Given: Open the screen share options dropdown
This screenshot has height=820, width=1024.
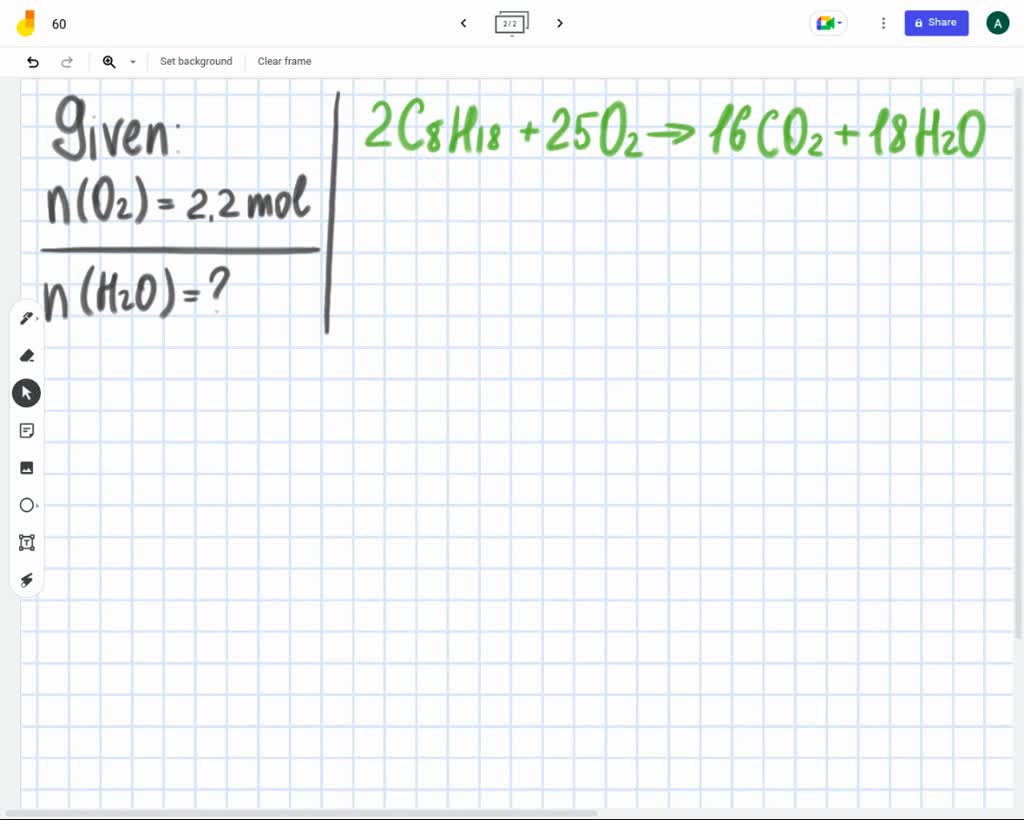Looking at the screenshot, I should [841, 22].
